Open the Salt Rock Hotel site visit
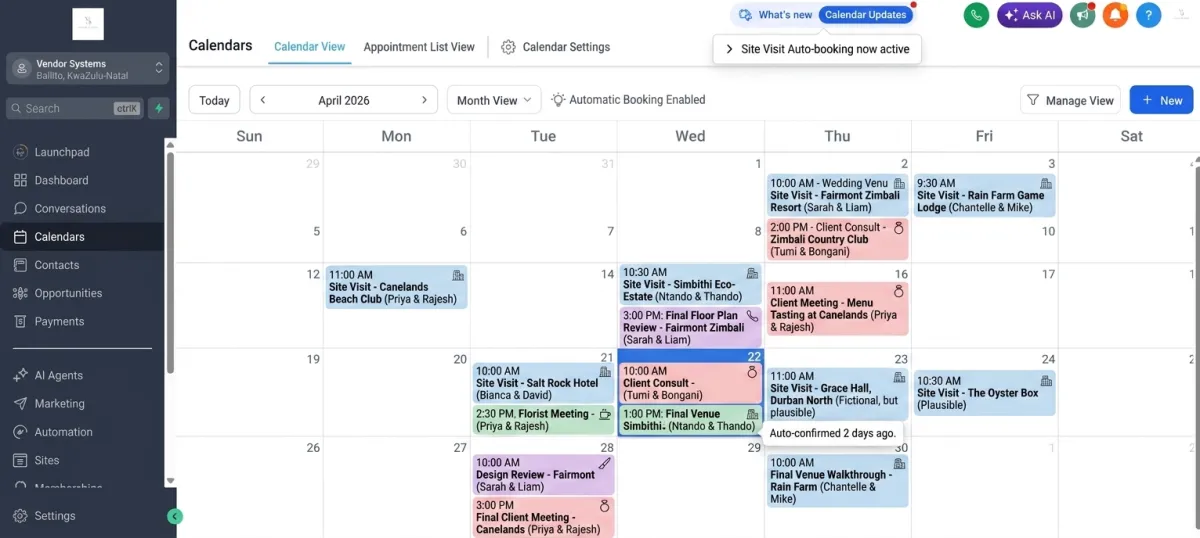The height and width of the screenshot is (538, 1200). [544, 383]
